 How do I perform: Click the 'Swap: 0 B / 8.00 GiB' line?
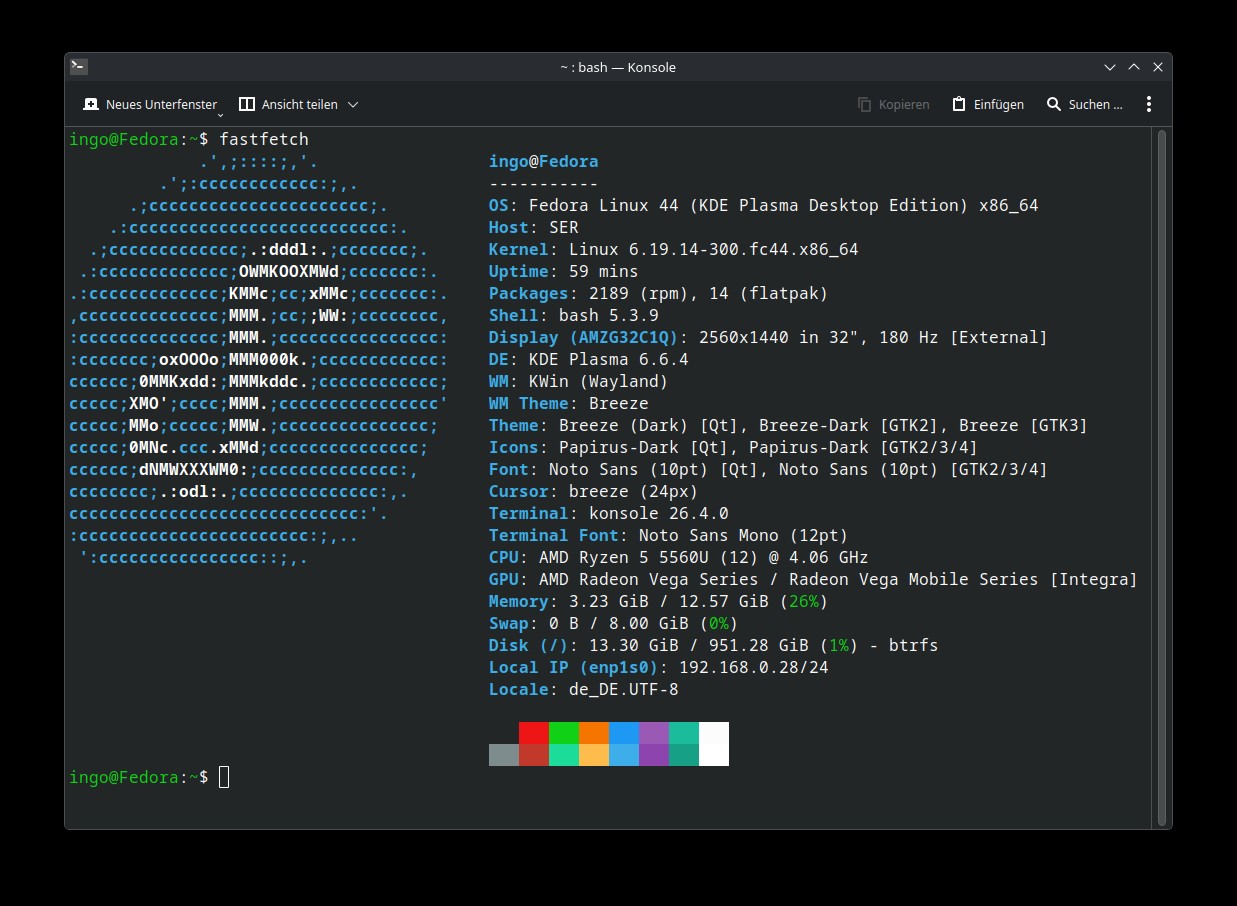pyautogui.click(x=614, y=623)
